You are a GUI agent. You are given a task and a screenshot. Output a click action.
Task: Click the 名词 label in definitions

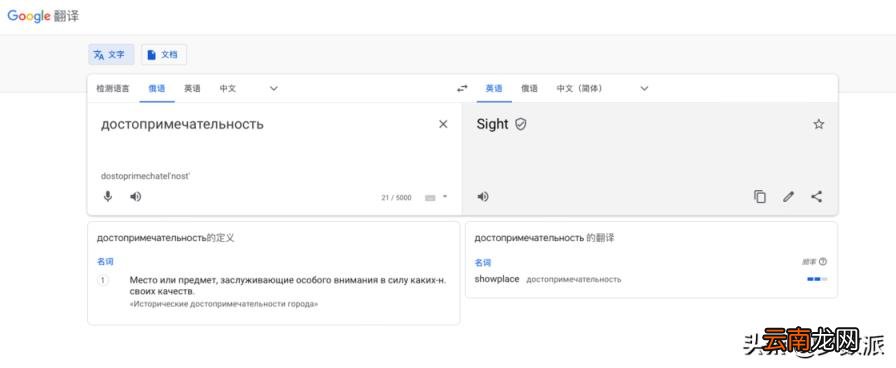pyautogui.click(x=105, y=262)
